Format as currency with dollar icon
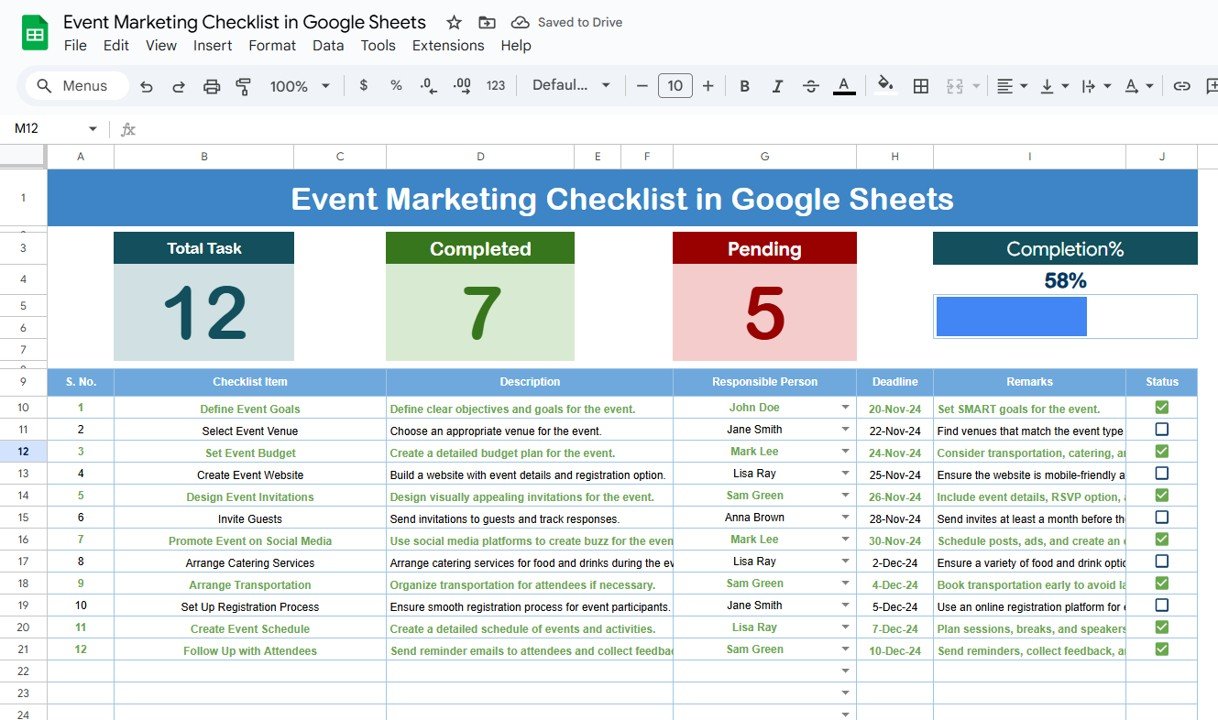This screenshot has width=1218, height=720. tap(363, 86)
